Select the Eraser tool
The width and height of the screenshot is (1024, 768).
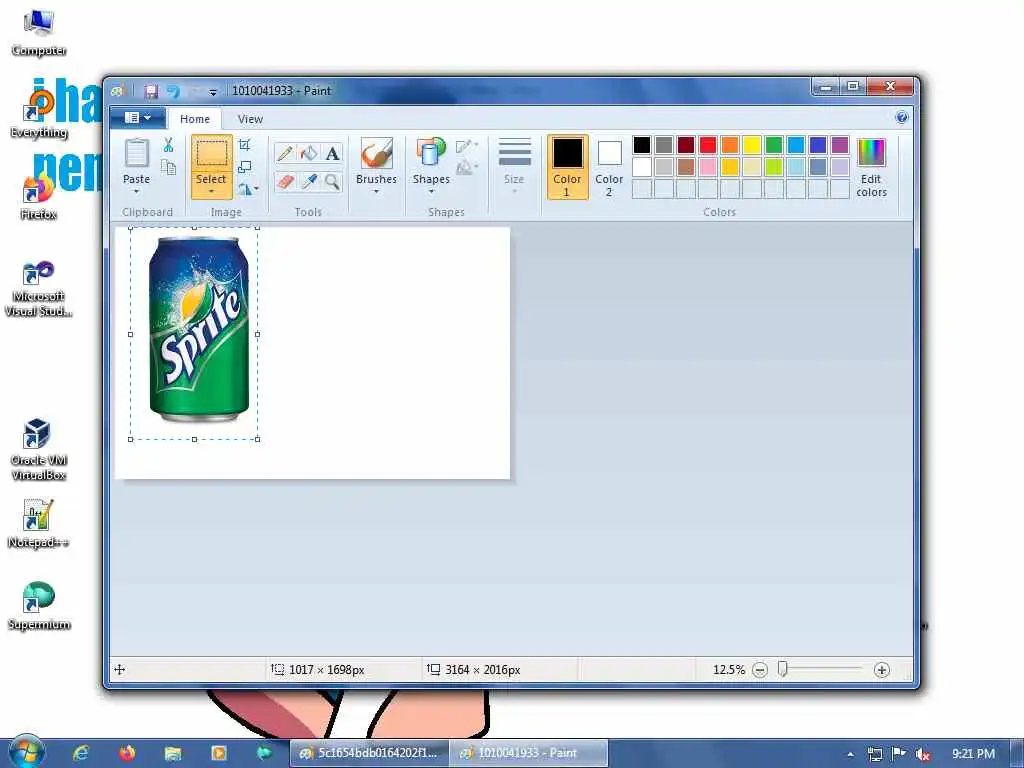click(x=285, y=181)
